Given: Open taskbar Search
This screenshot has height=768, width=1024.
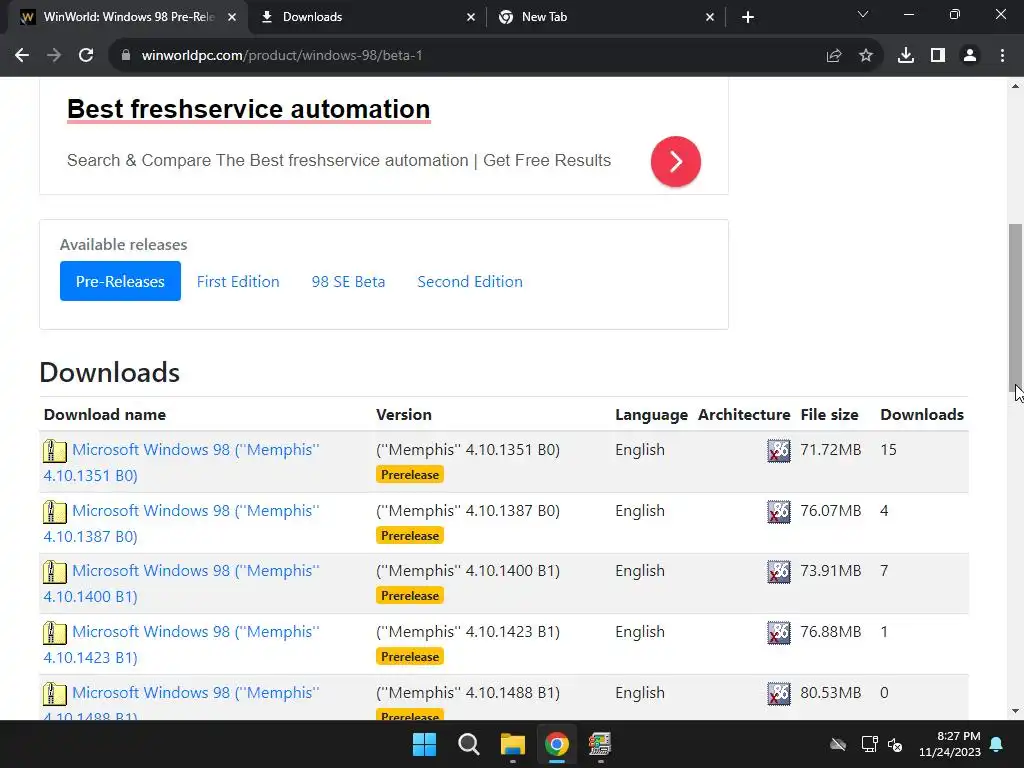Looking at the screenshot, I should coord(468,744).
